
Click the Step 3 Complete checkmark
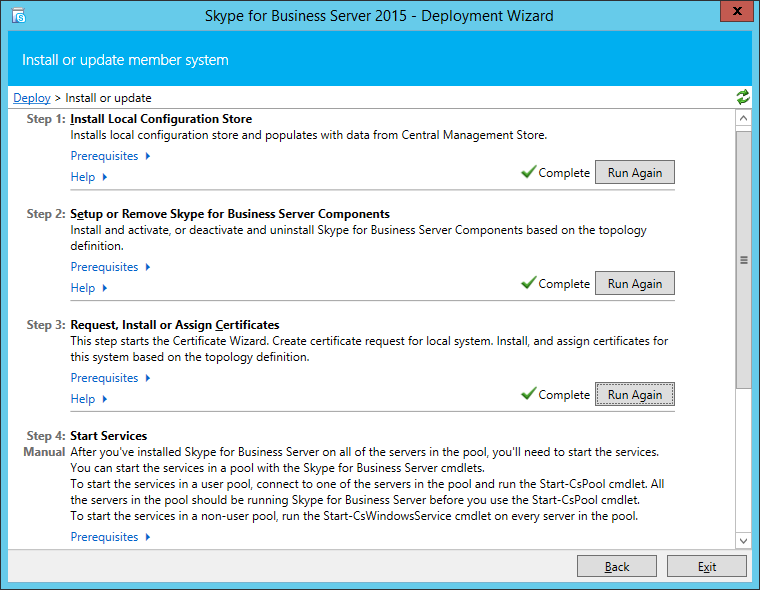(x=528, y=394)
